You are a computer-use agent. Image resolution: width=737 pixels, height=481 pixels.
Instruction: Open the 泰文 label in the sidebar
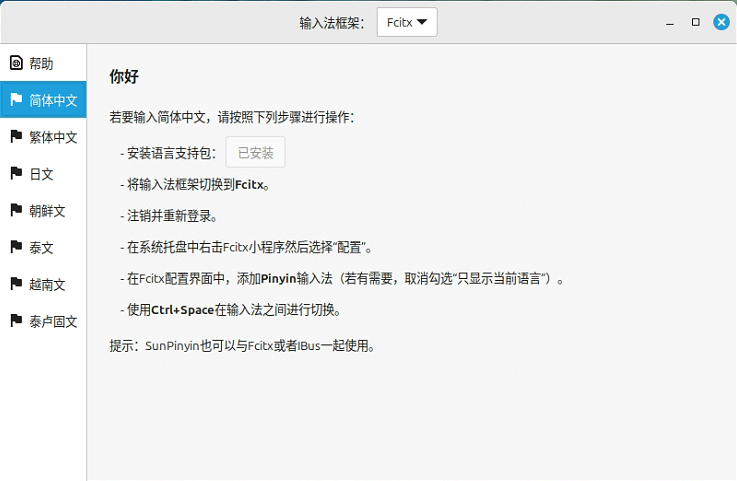[41, 247]
